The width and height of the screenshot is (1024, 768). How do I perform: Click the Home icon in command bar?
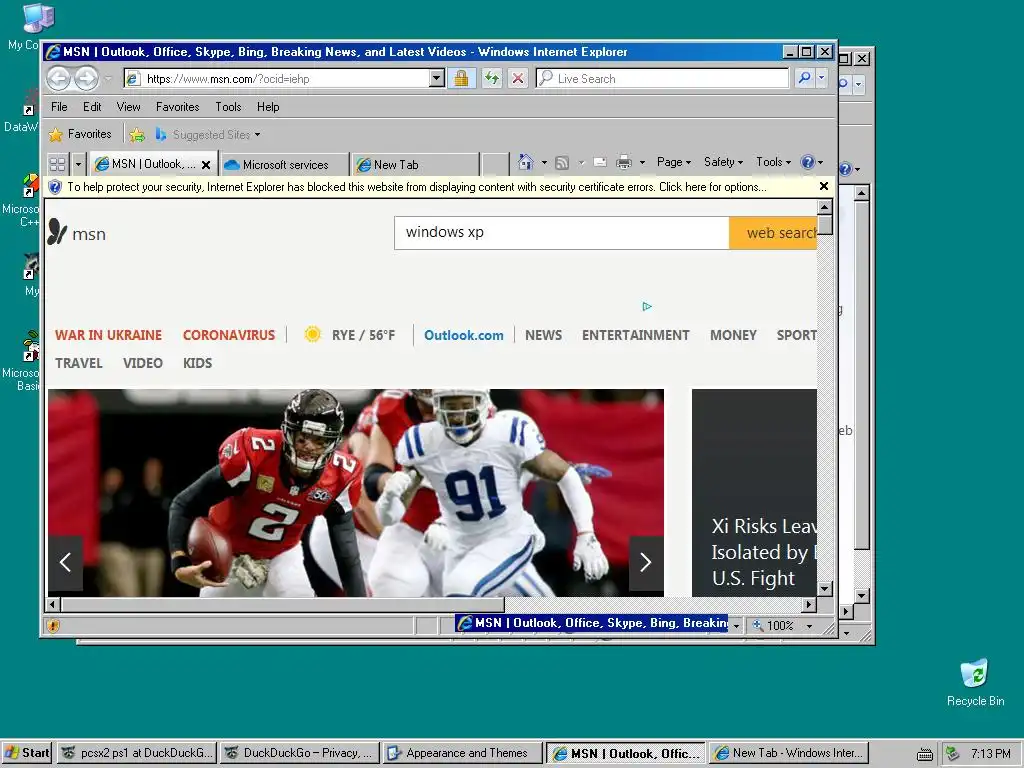coord(525,162)
